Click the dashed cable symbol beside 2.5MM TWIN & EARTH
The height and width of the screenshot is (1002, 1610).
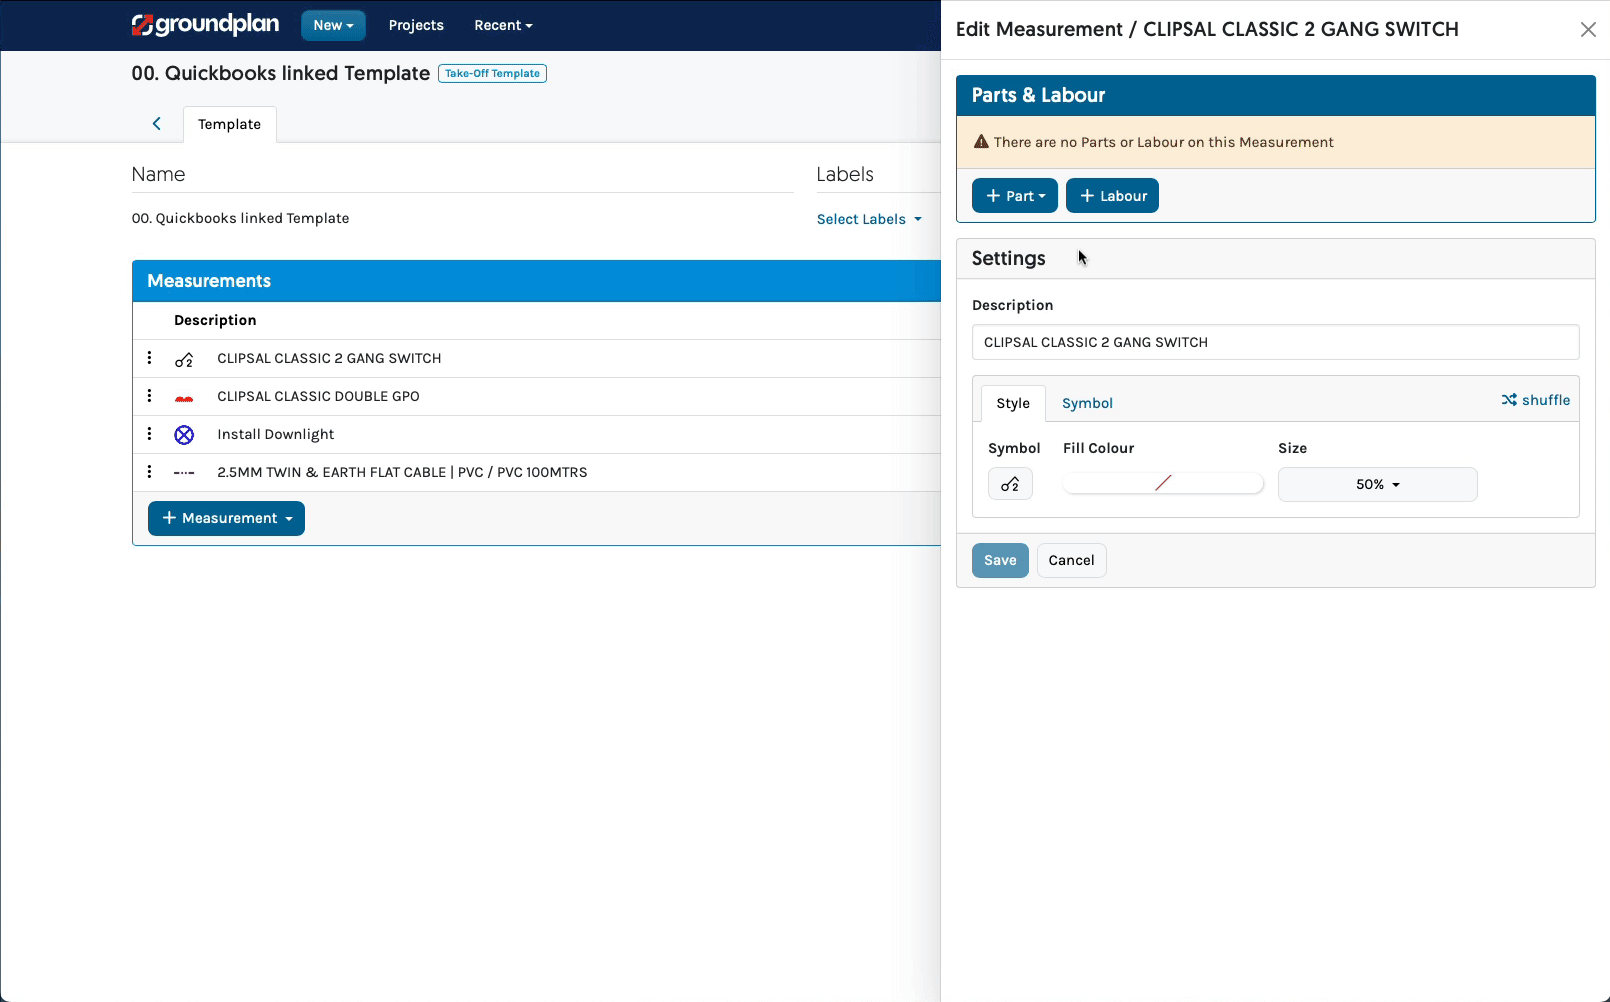[184, 471]
